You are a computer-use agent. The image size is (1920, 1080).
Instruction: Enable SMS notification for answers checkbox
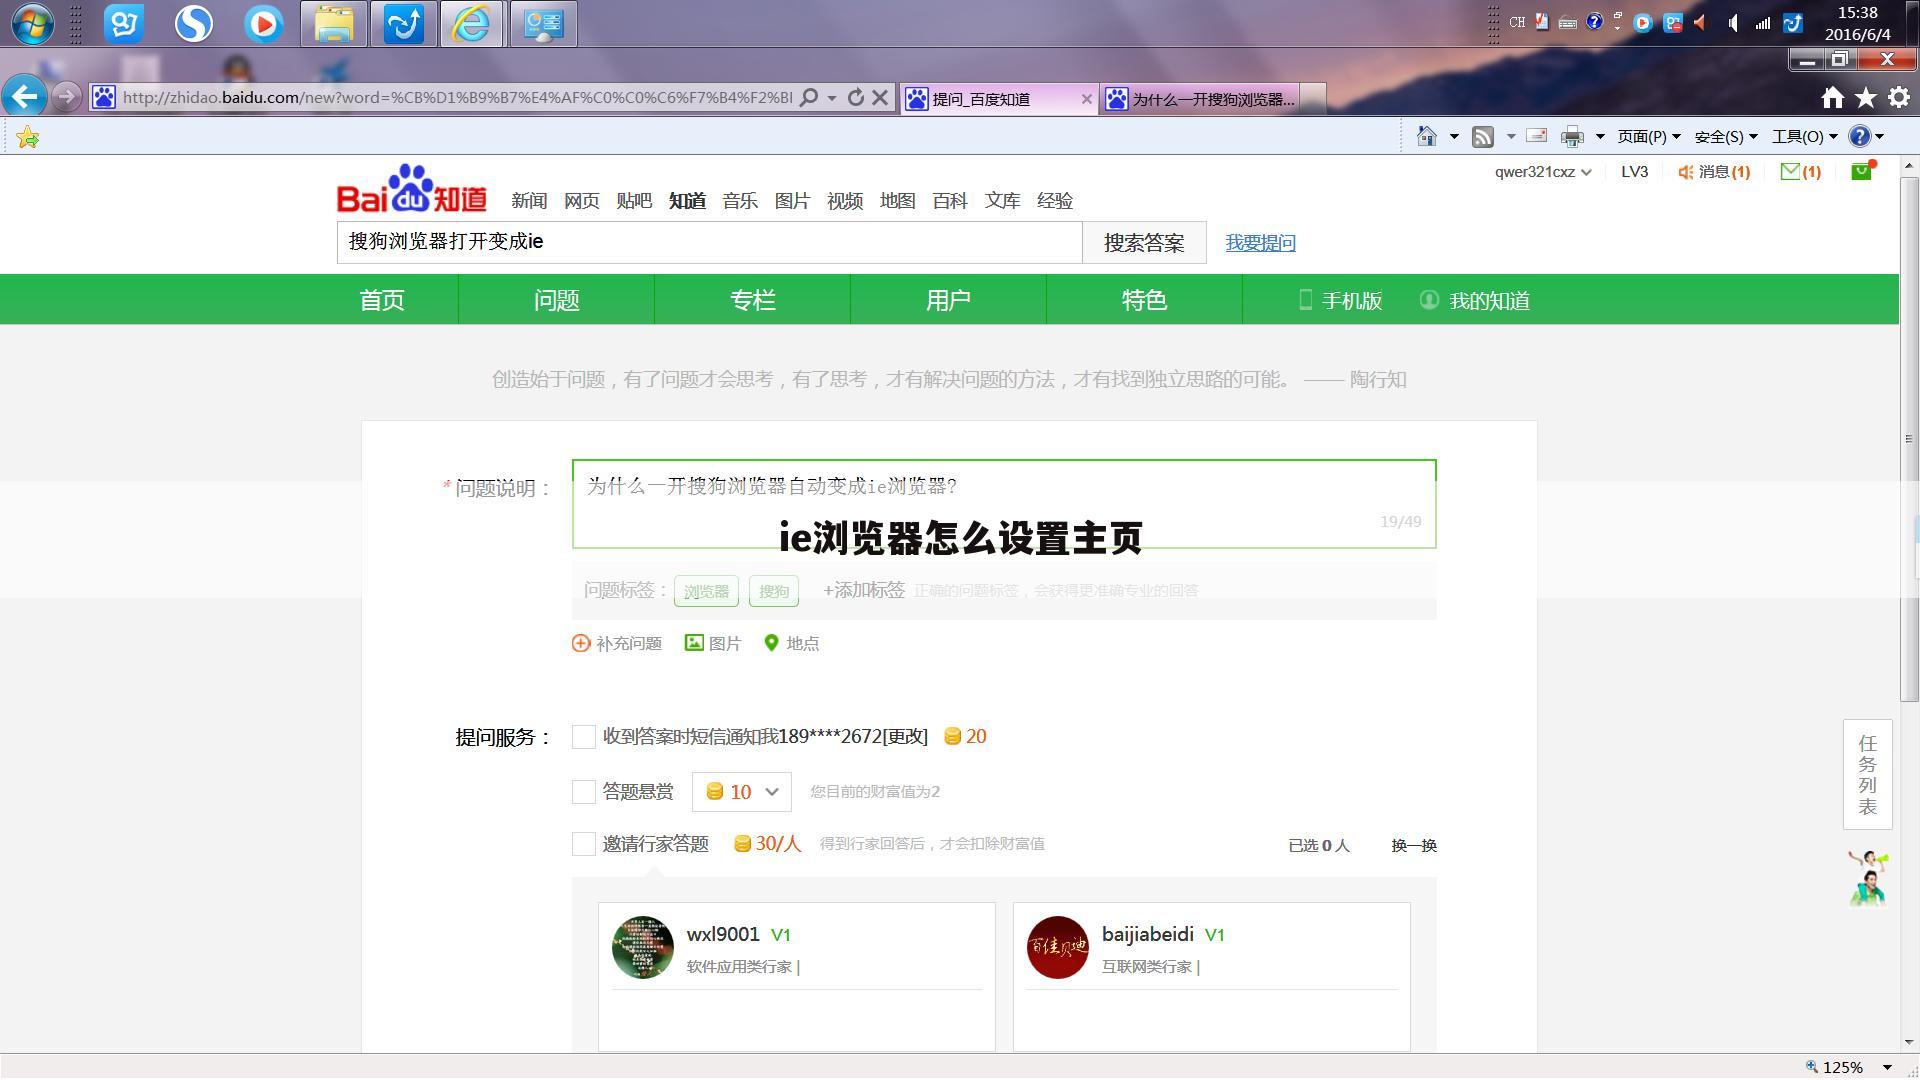tap(583, 737)
